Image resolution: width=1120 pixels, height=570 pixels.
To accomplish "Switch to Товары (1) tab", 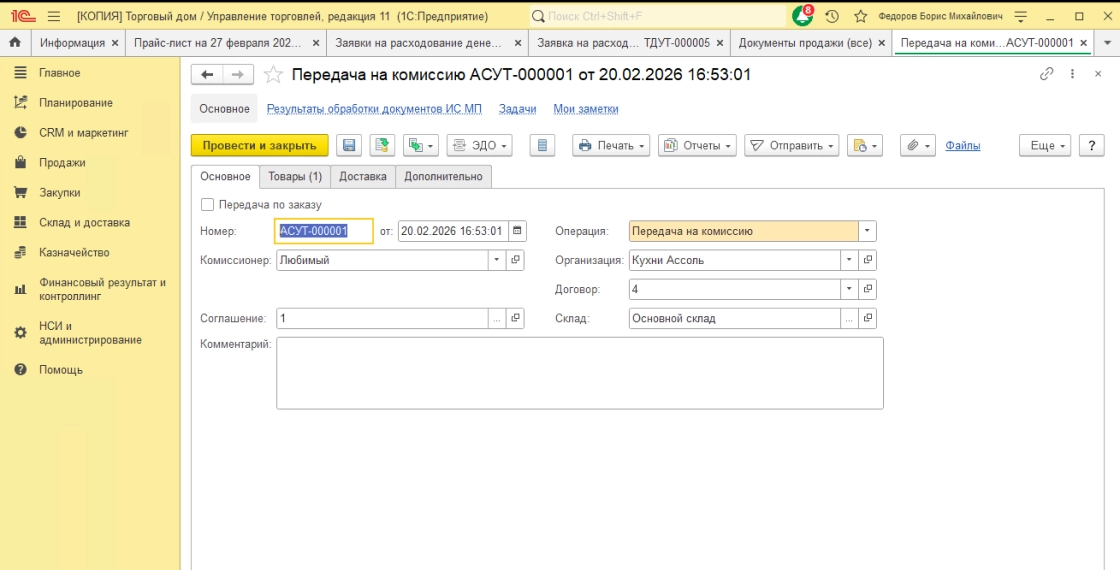I will 295,176.
